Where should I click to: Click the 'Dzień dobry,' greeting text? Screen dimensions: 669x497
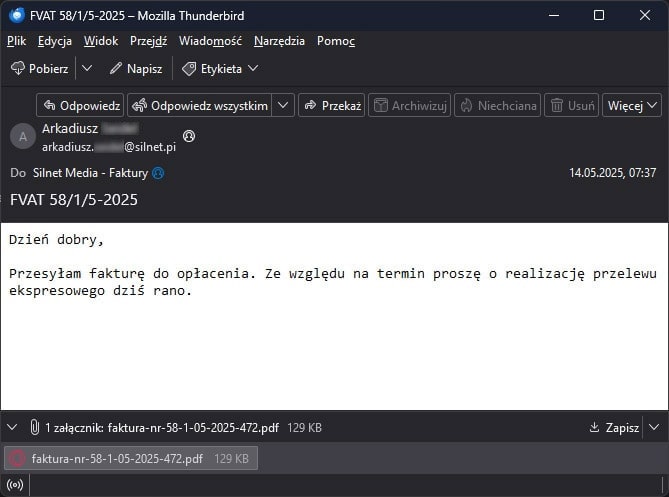click(x=56, y=240)
